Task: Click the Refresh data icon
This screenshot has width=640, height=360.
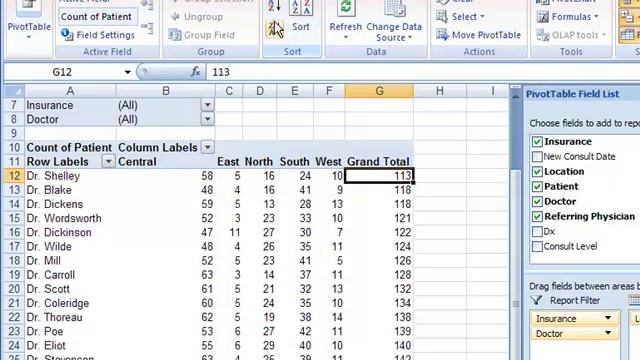Action: (x=346, y=8)
